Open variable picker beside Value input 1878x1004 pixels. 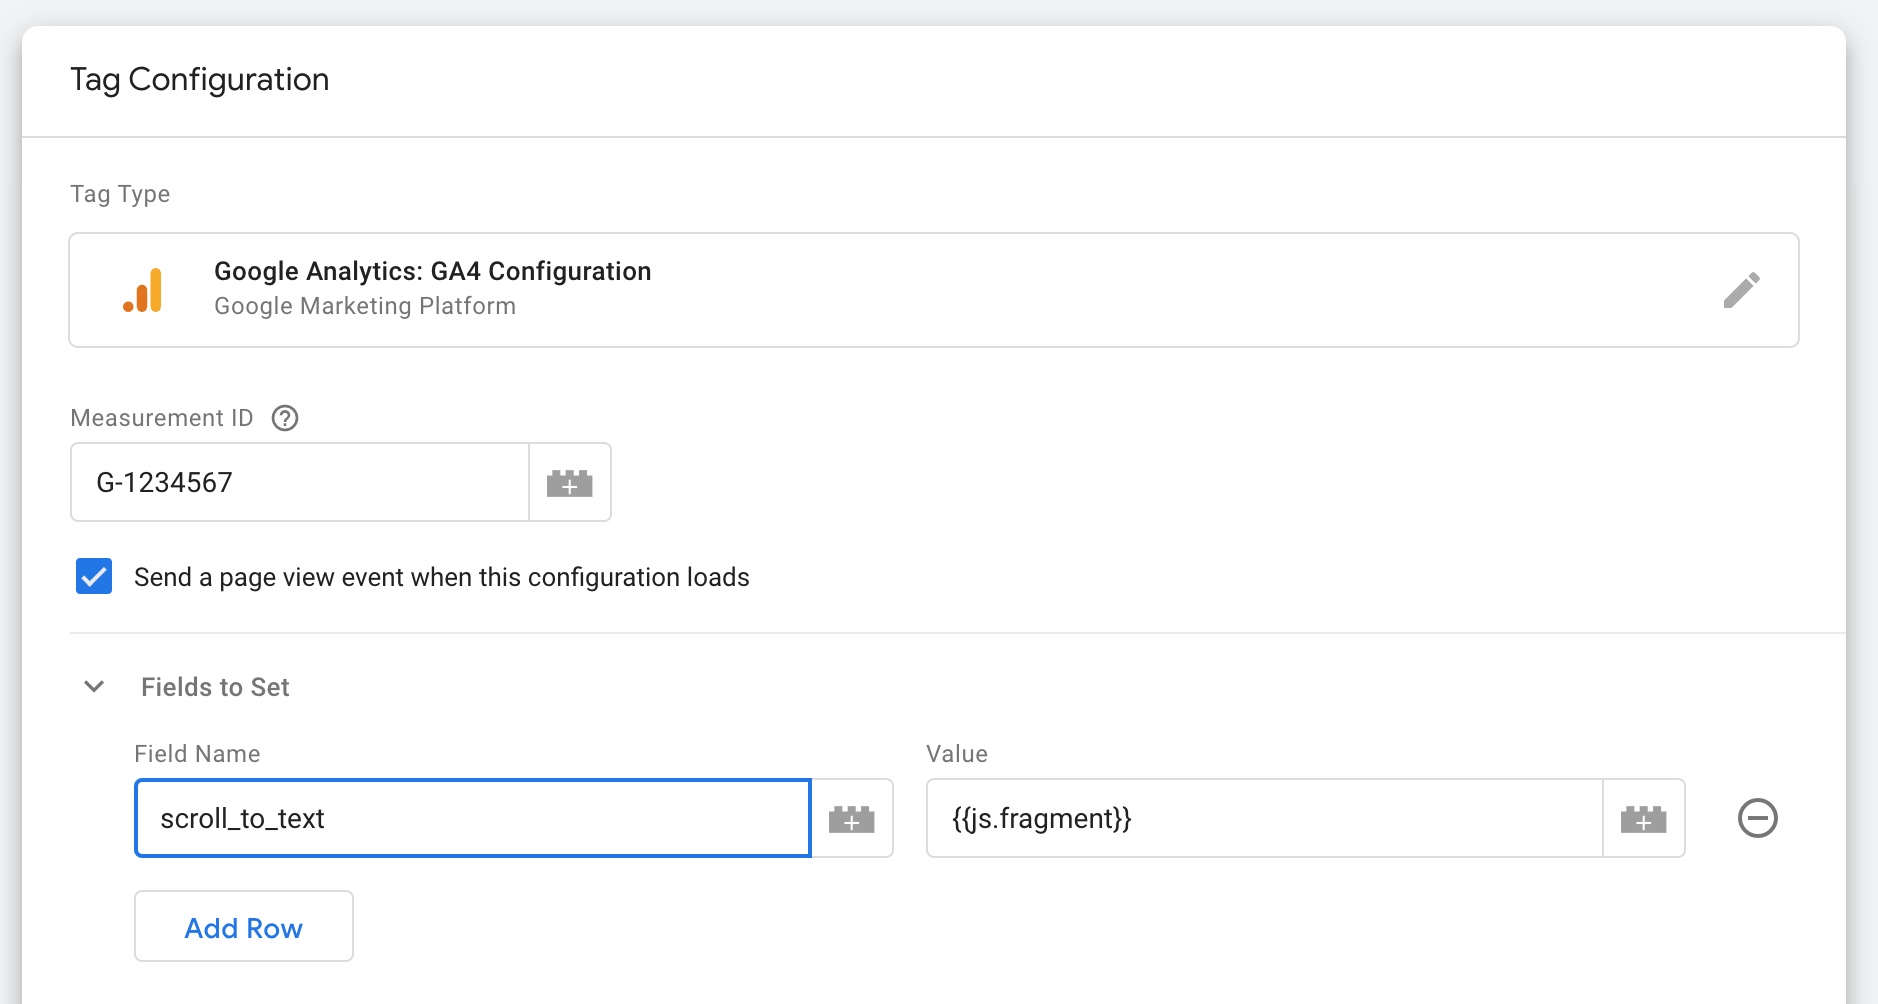[1643, 819]
